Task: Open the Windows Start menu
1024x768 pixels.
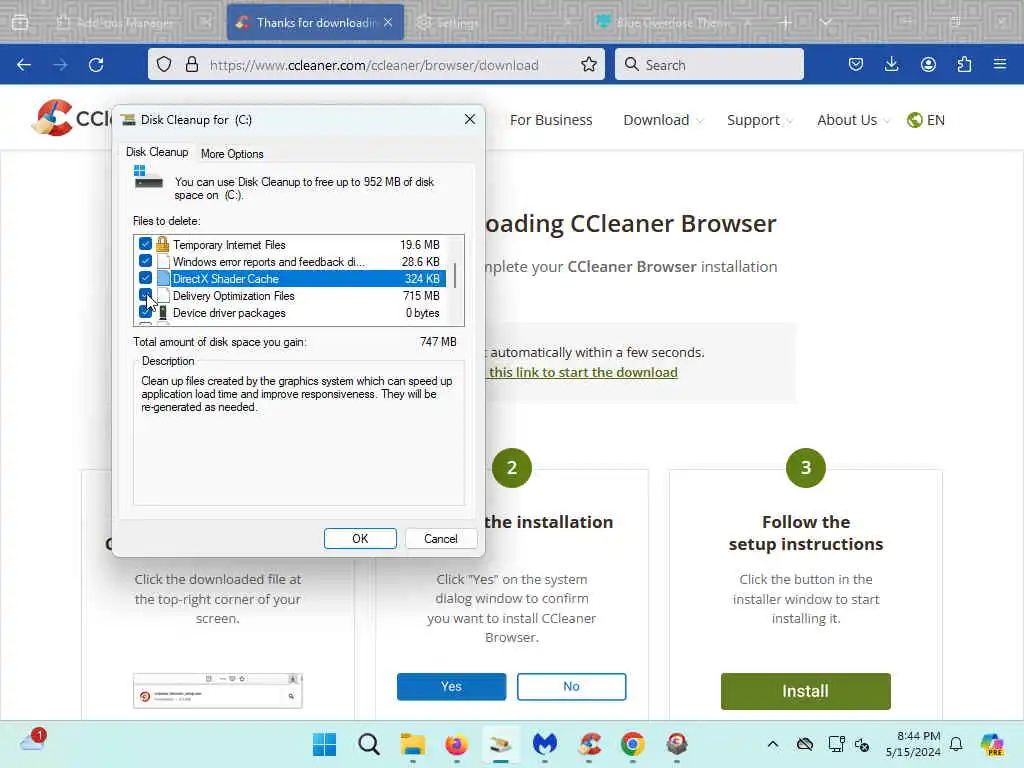Action: tap(325, 744)
